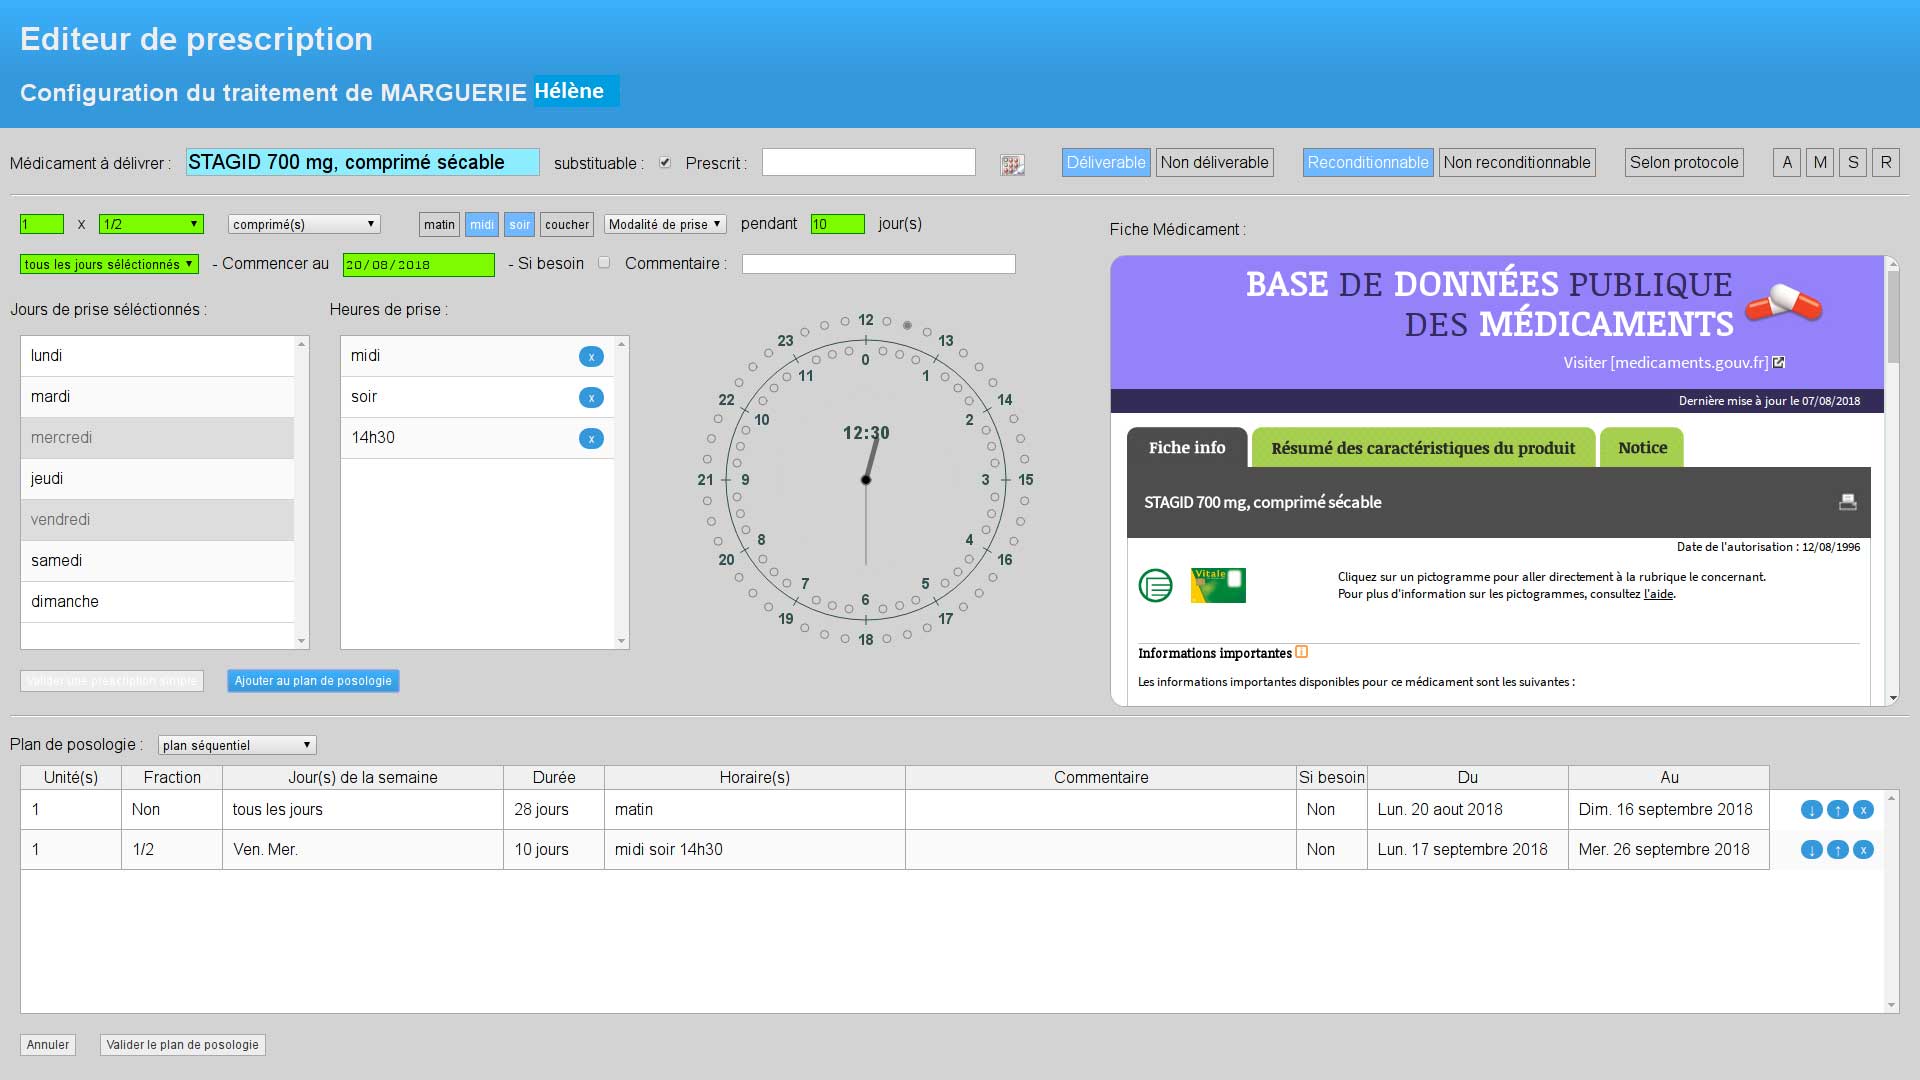Uncheck the substituable checkbox
The height and width of the screenshot is (1080, 1920).
665,162
